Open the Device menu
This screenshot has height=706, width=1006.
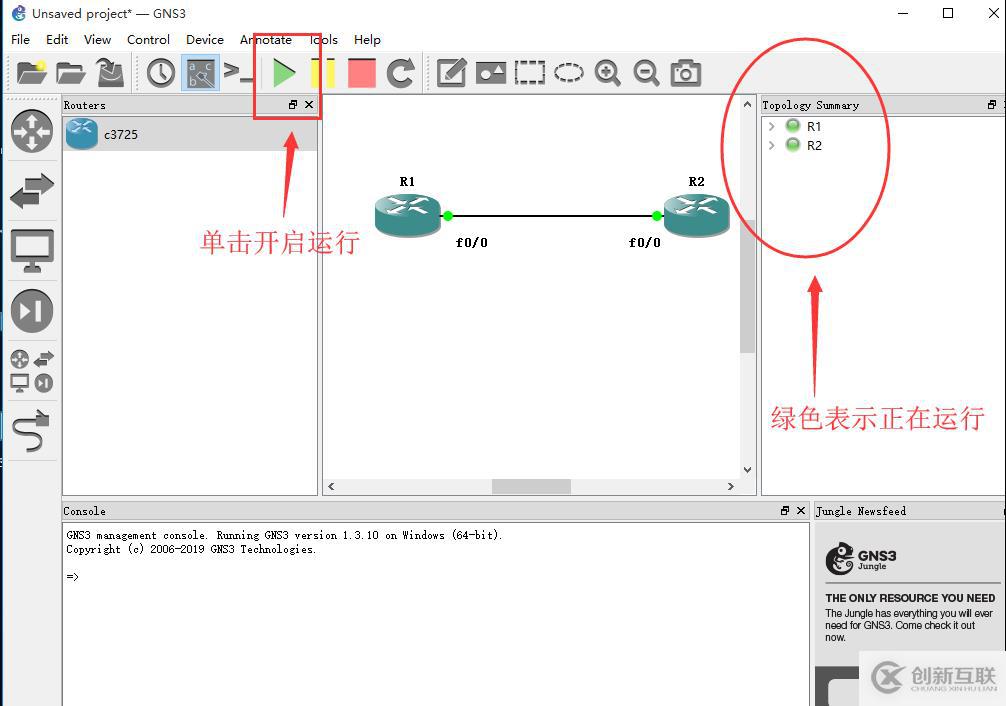point(205,40)
